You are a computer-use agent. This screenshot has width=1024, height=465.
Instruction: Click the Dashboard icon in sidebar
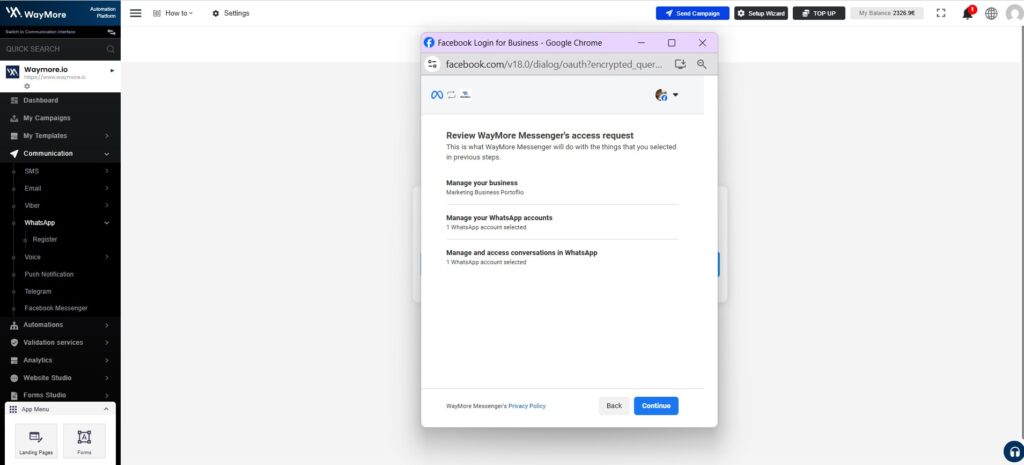coord(14,101)
